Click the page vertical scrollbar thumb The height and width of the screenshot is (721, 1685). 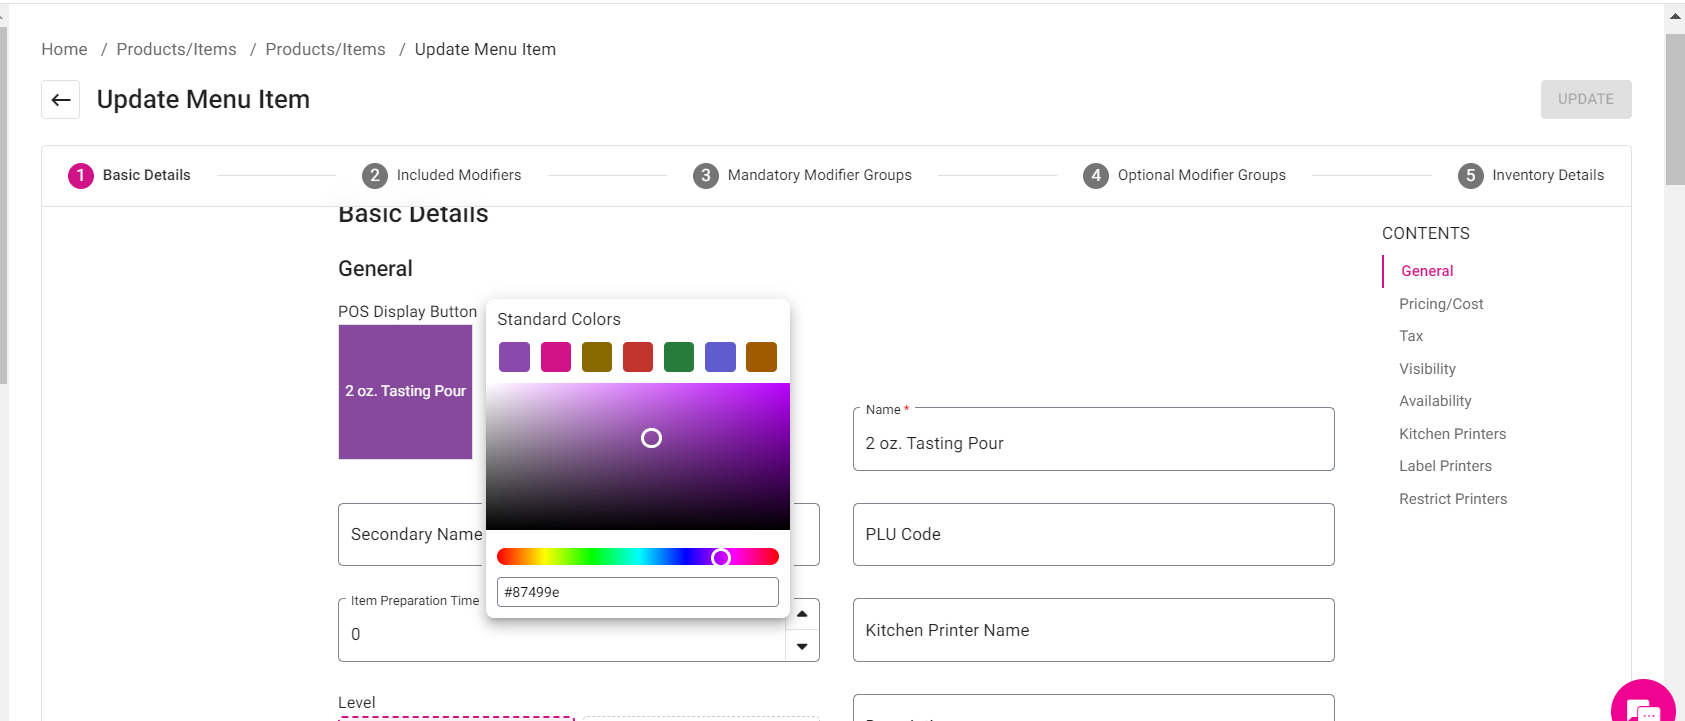pyautogui.click(x=1675, y=110)
